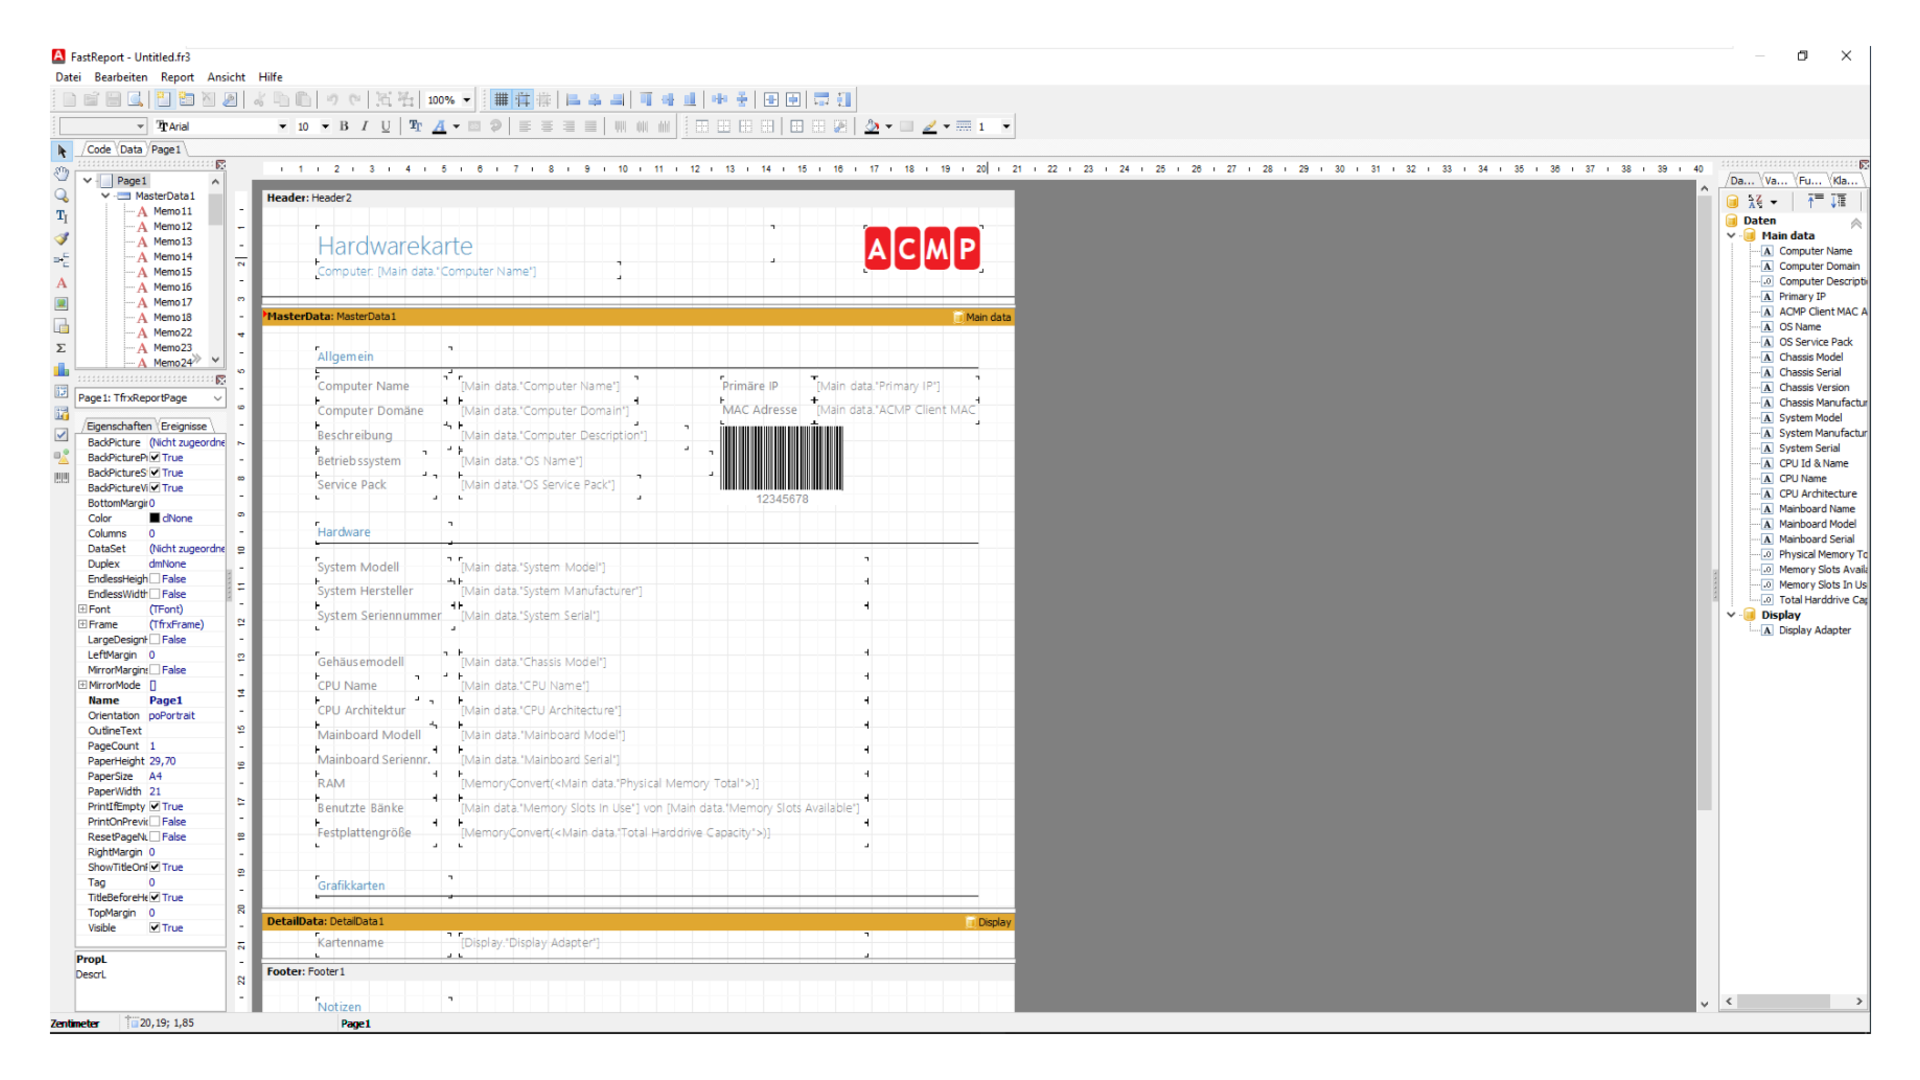Open the Datei menu
This screenshot has width=1920, height=1080.
click(x=68, y=77)
